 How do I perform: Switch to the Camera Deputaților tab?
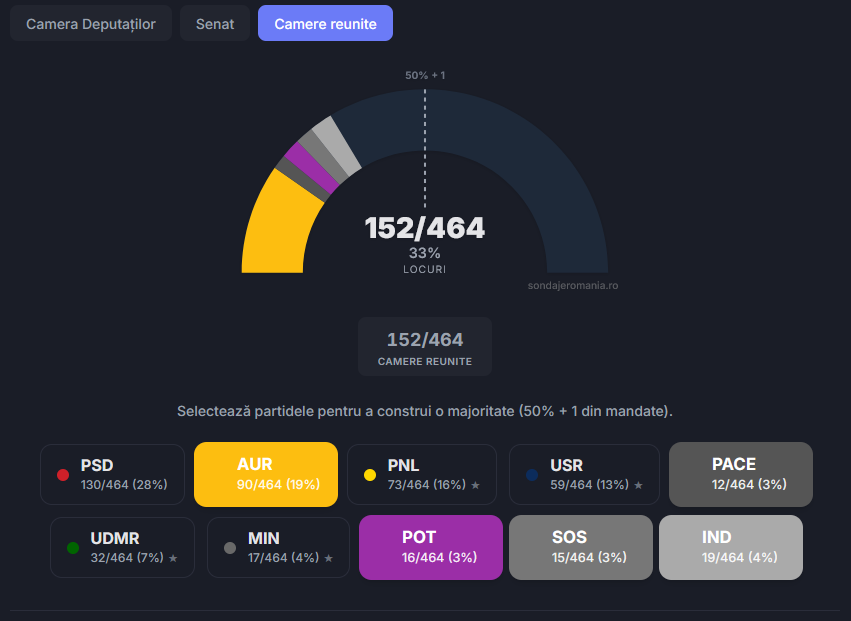coord(91,23)
